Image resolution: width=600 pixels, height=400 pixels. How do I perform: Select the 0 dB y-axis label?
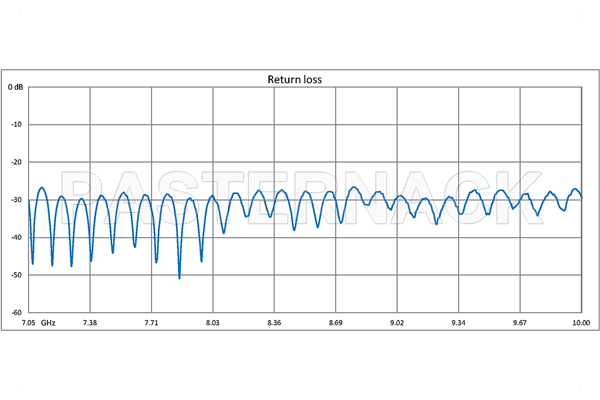pyautogui.click(x=16, y=87)
